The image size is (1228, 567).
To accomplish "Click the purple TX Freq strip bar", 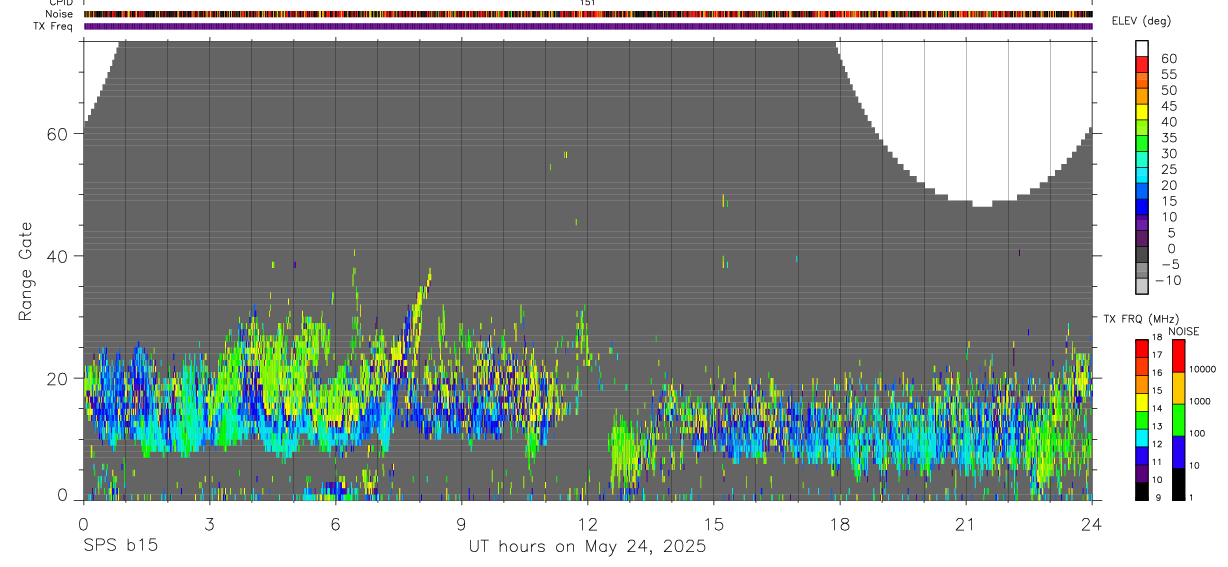I will [588, 26].
